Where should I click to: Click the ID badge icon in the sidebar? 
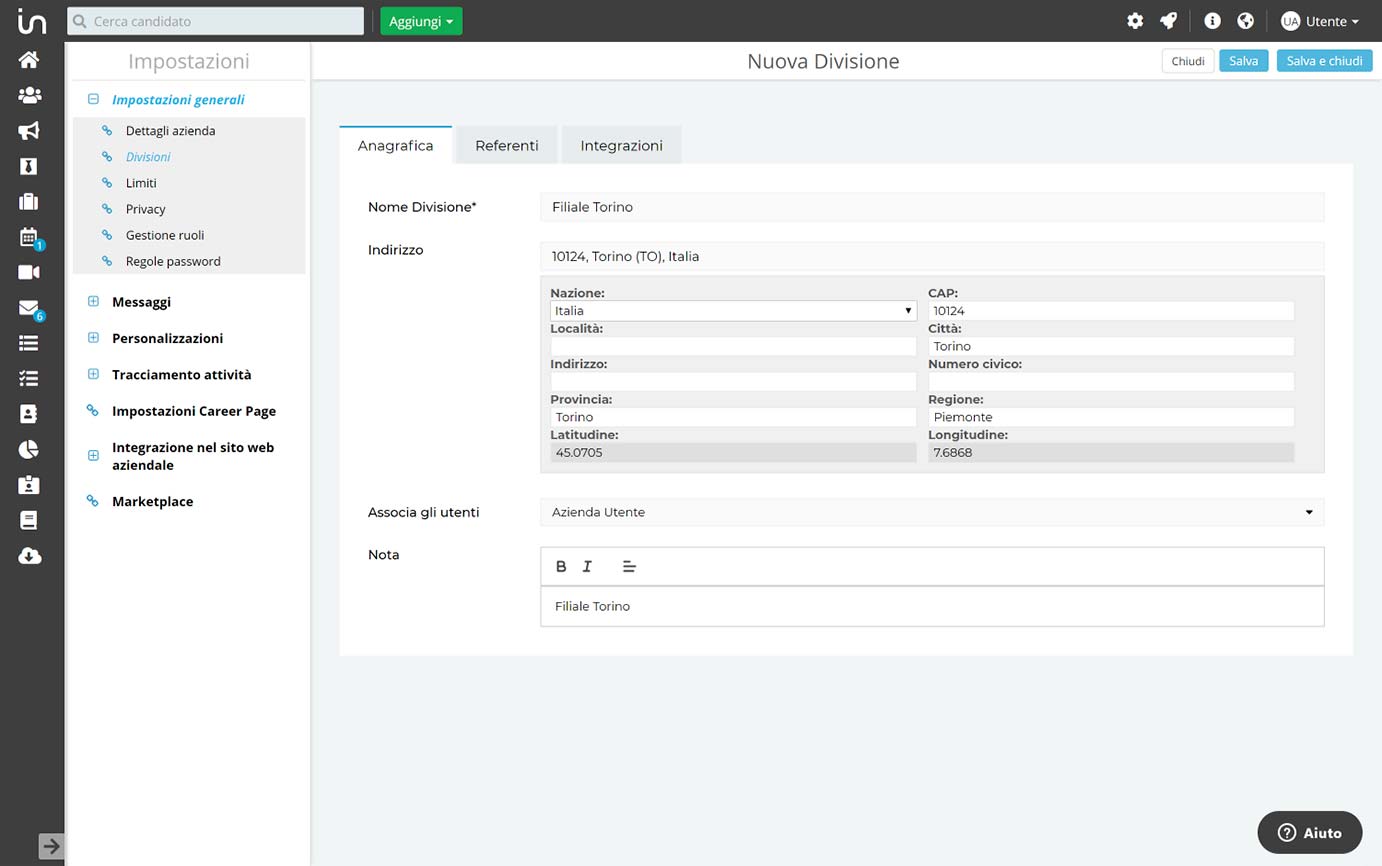(29, 484)
